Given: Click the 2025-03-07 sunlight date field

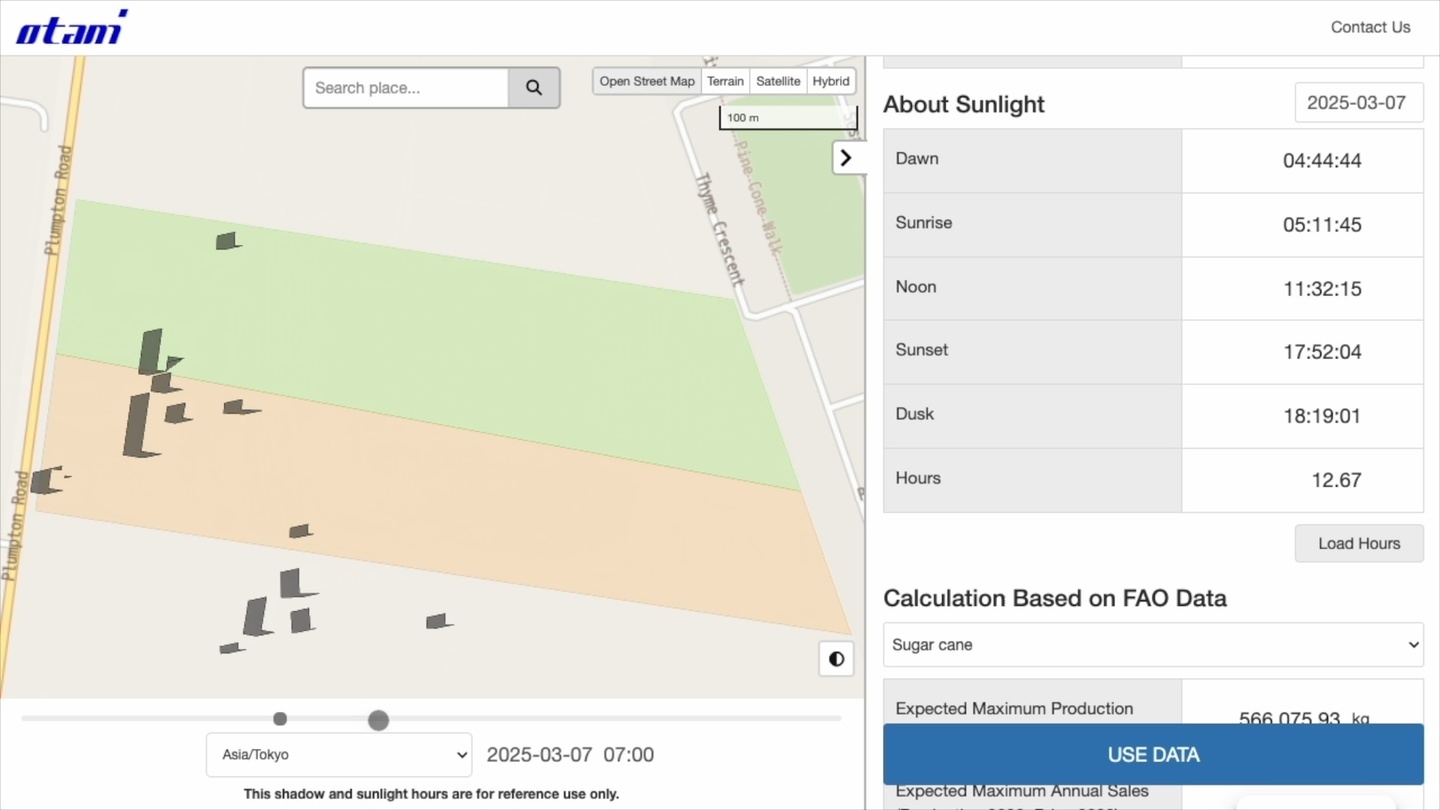Looking at the screenshot, I should pyautogui.click(x=1358, y=103).
